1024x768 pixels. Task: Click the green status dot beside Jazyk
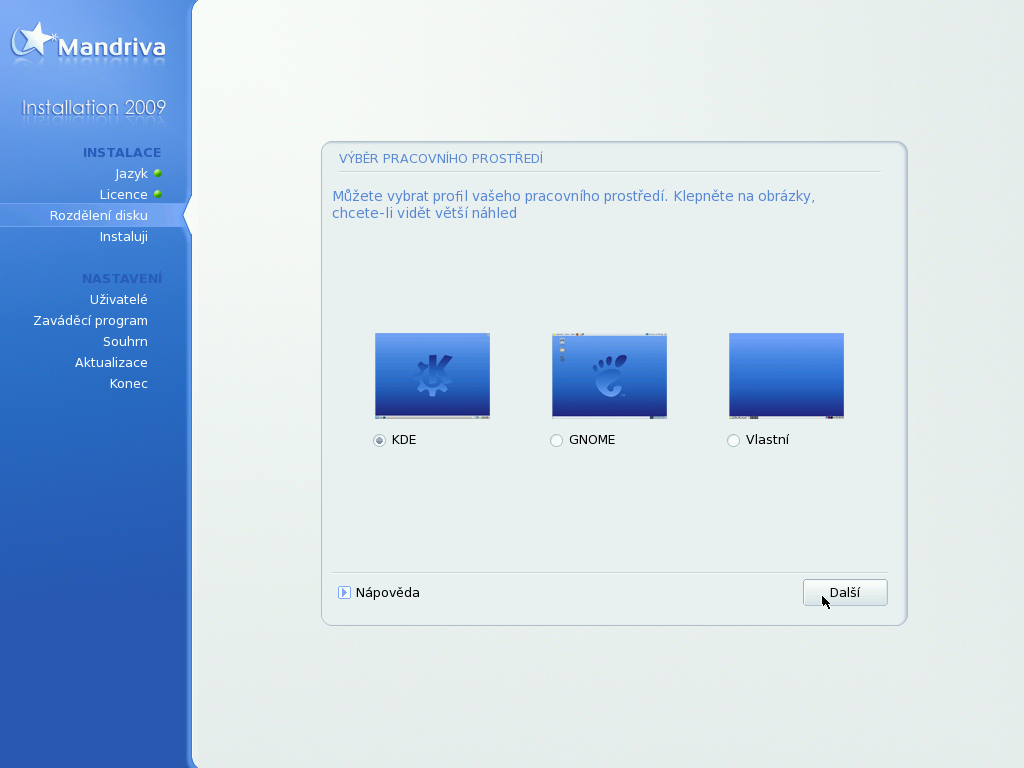point(157,173)
